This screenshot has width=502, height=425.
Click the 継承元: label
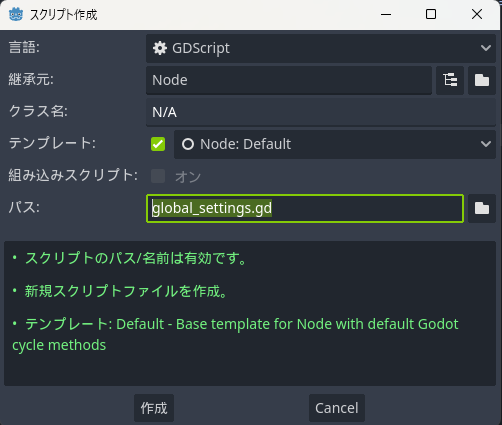point(31,79)
